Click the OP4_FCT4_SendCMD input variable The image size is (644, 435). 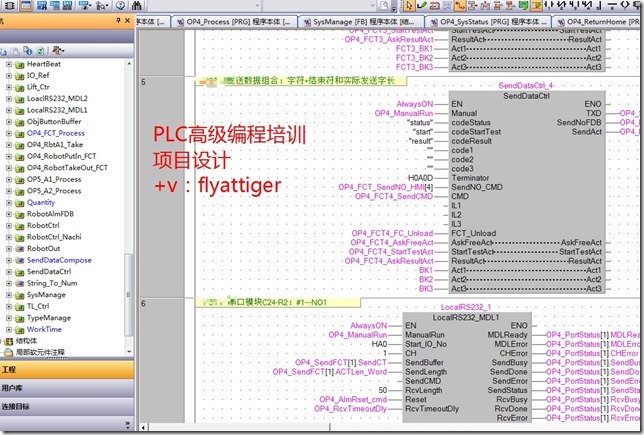tap(394, 196)
